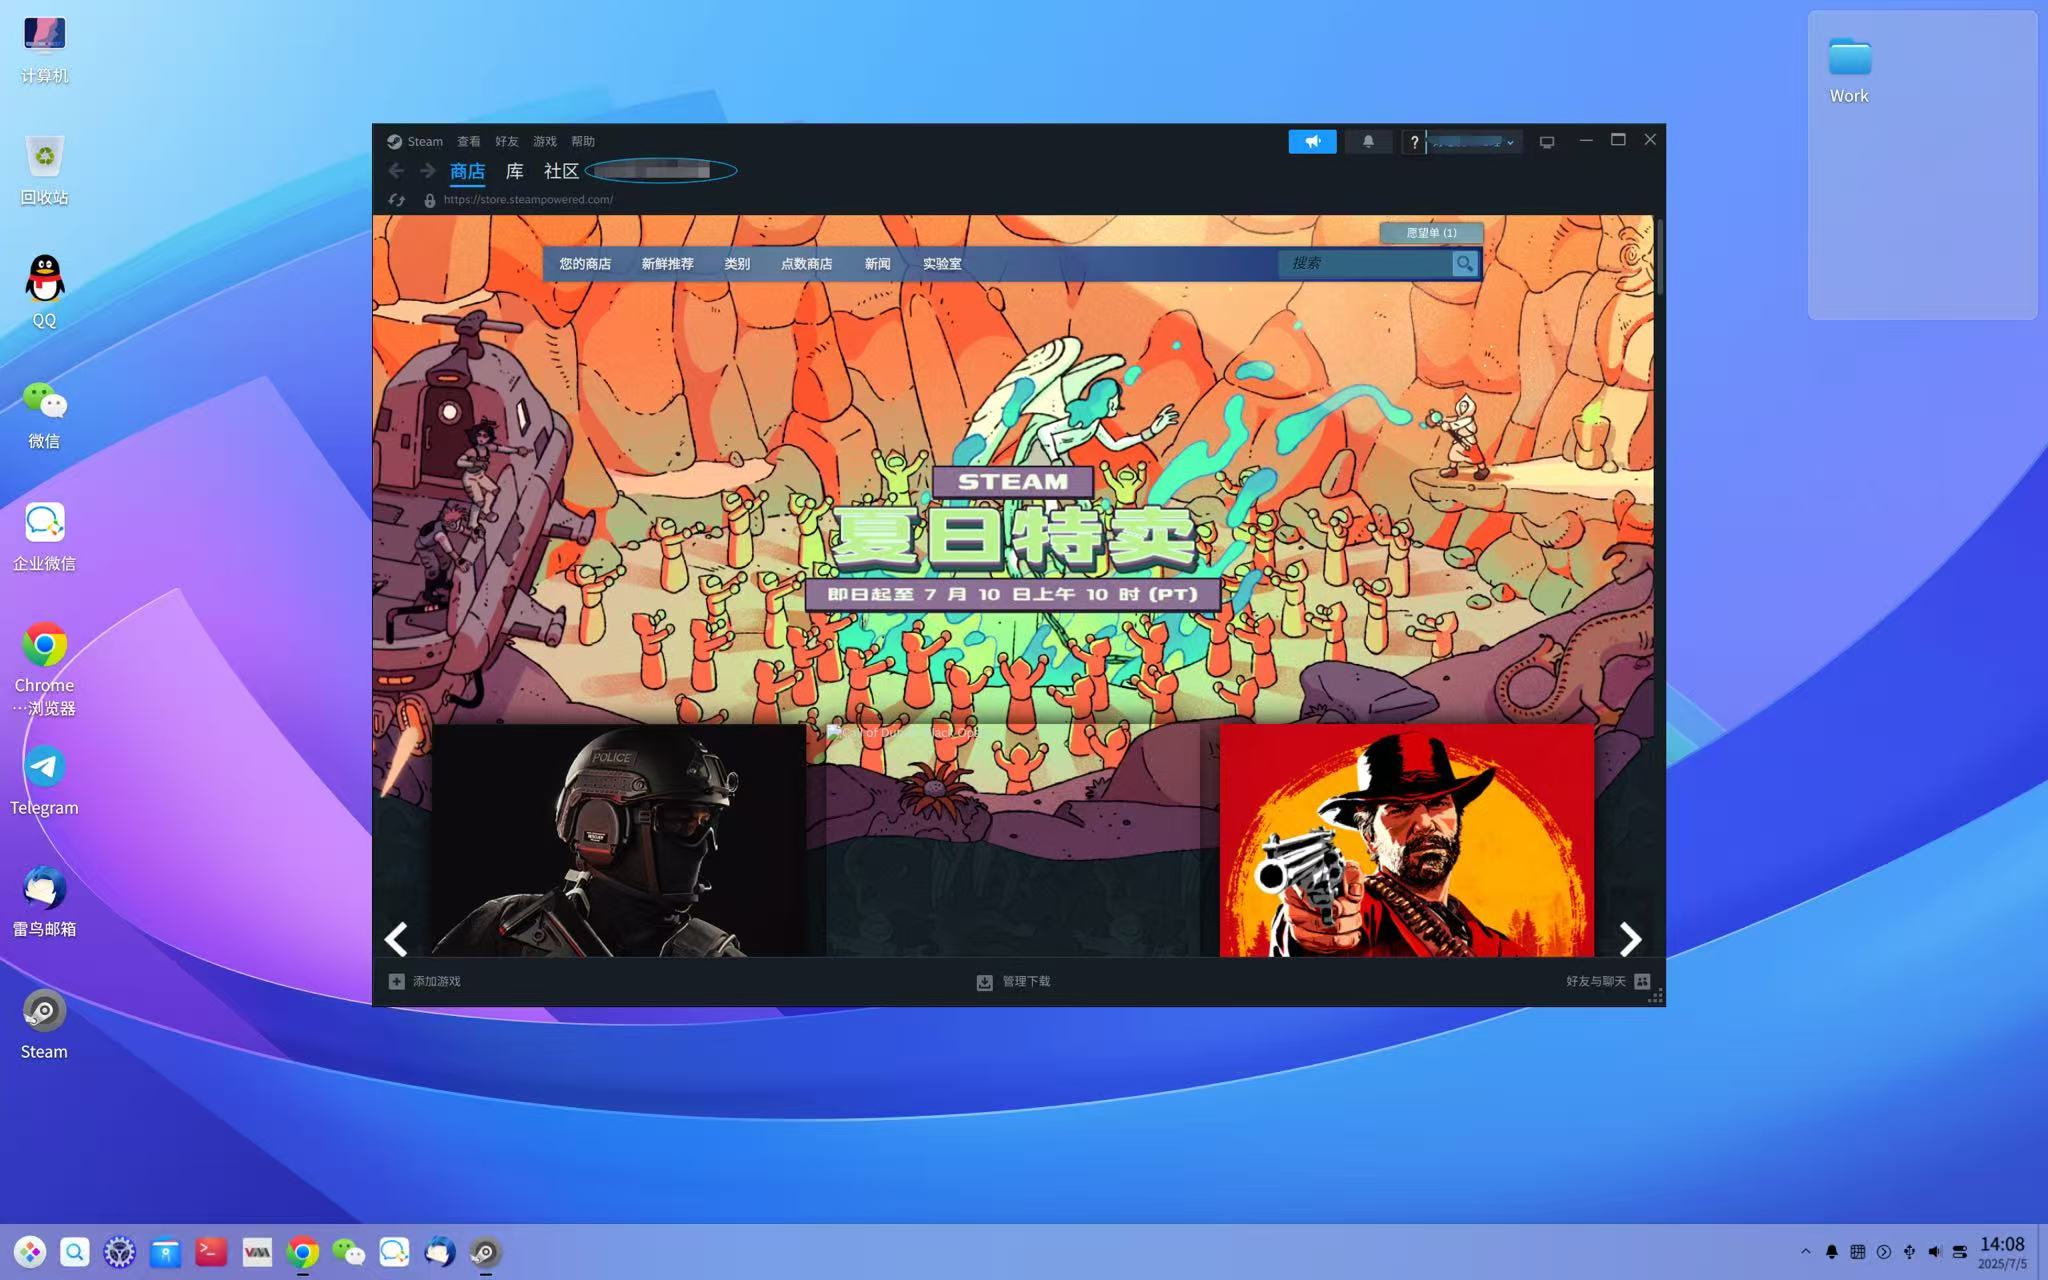Image resolution: width=2048 pixels, height=1280 pixels.
Task: Open the terminal icon in taskbar
Action: 211,1251
